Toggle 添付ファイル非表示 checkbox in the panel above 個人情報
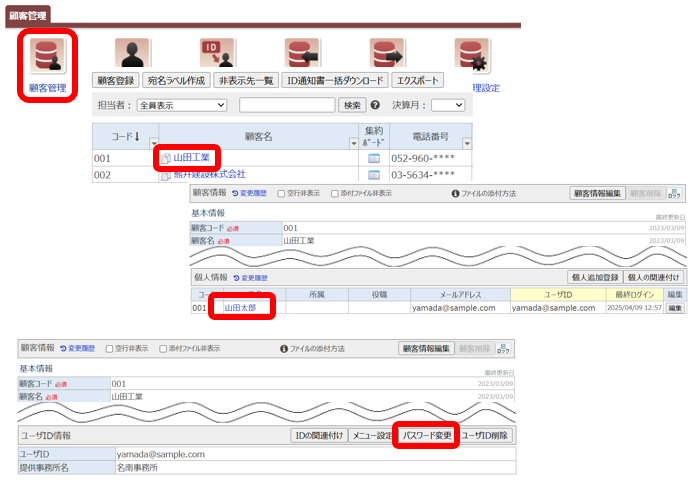This screenshot has width=699, height=488. pos(335,193)
